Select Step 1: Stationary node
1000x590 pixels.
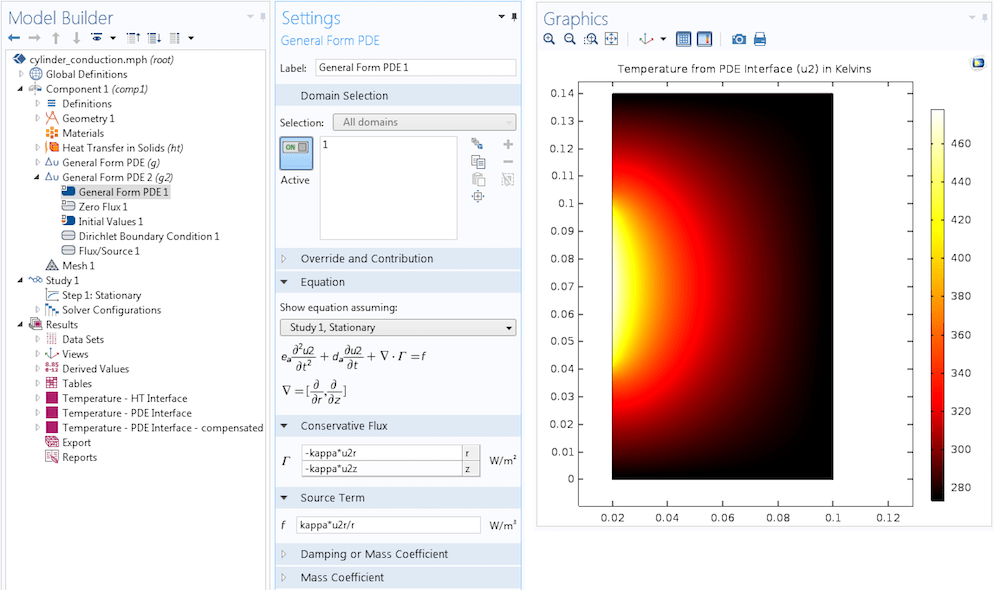[x=101, y=295]
